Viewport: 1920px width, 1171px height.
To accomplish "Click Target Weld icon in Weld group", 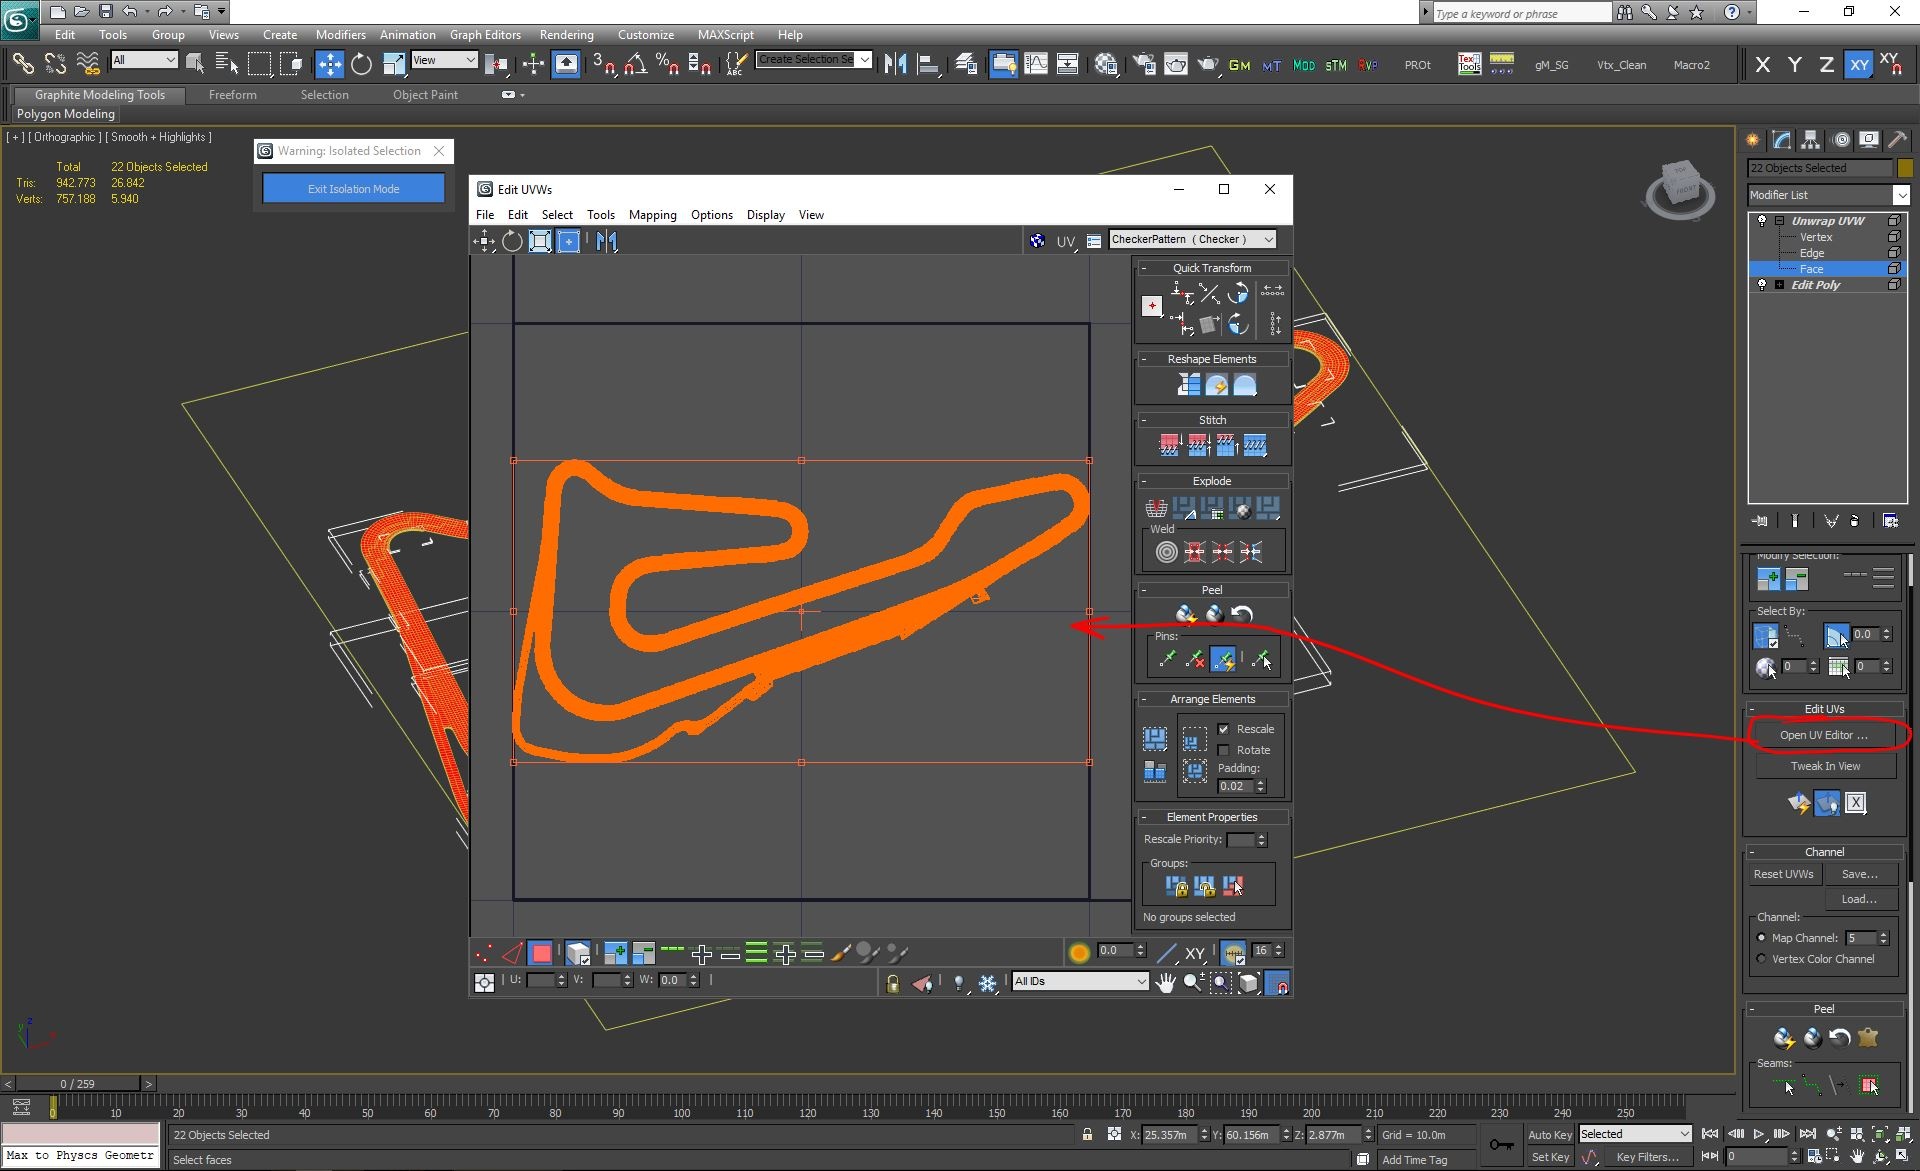I will click(1166, 551).
